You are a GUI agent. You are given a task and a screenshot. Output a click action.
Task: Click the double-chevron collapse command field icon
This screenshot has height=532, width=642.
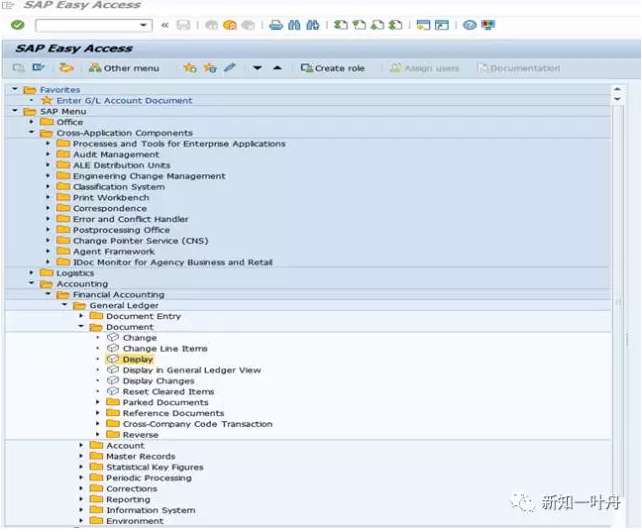165,25
